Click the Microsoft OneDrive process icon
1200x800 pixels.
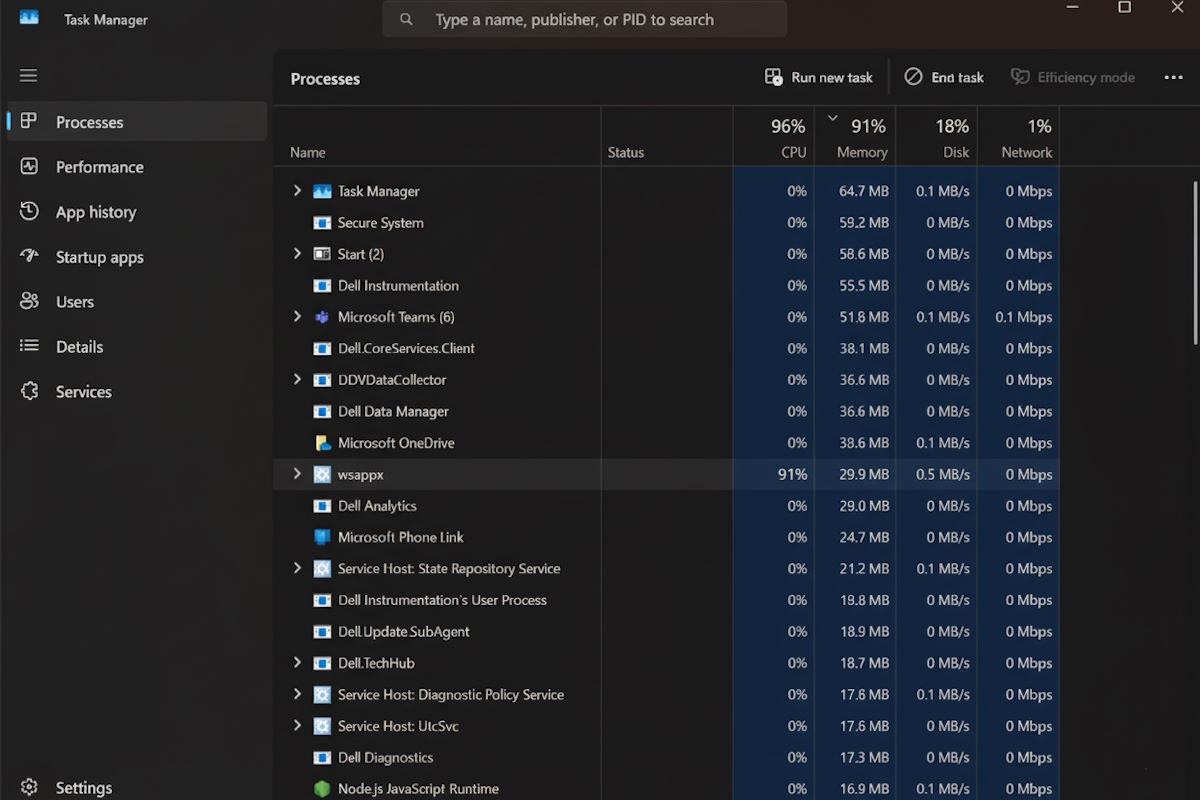[322, 443]
